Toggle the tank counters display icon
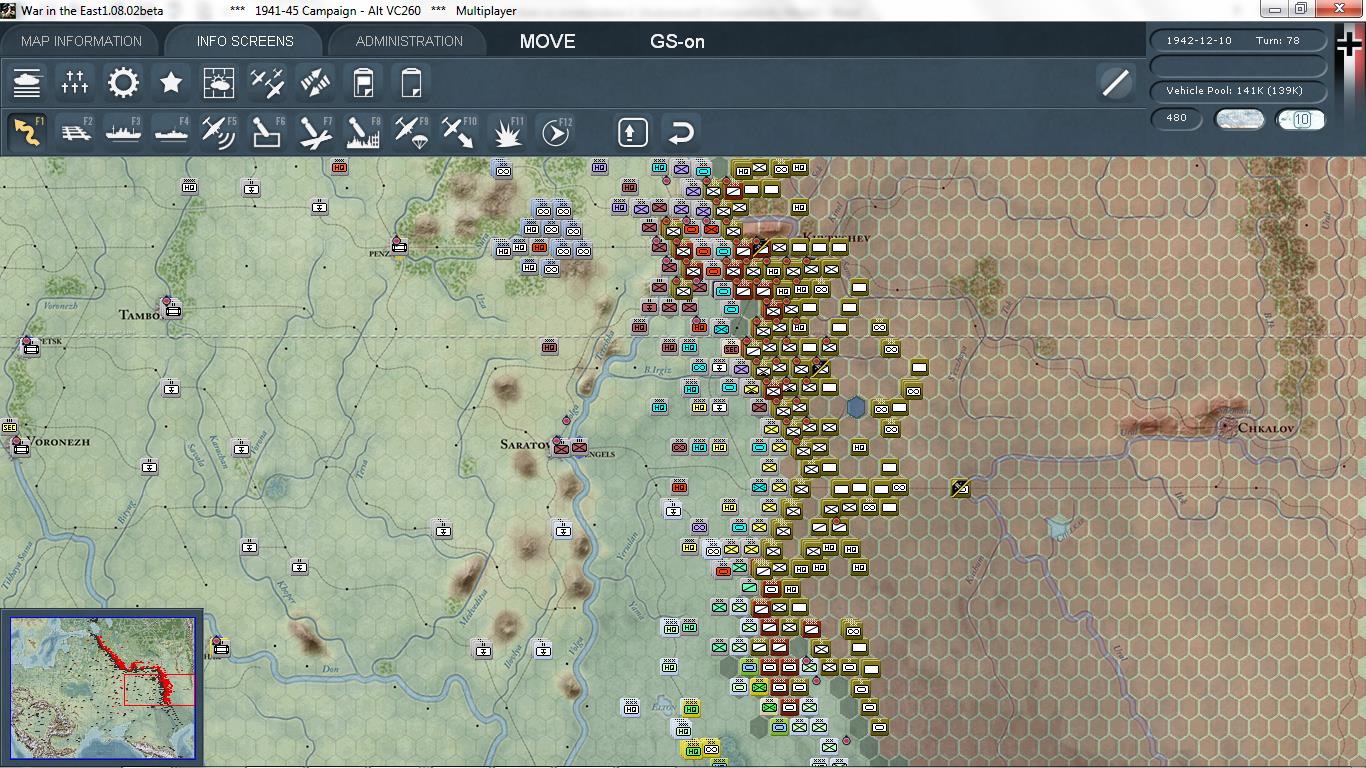The height and width of the screenshot is (768, 1366). (x=27, y=82)
